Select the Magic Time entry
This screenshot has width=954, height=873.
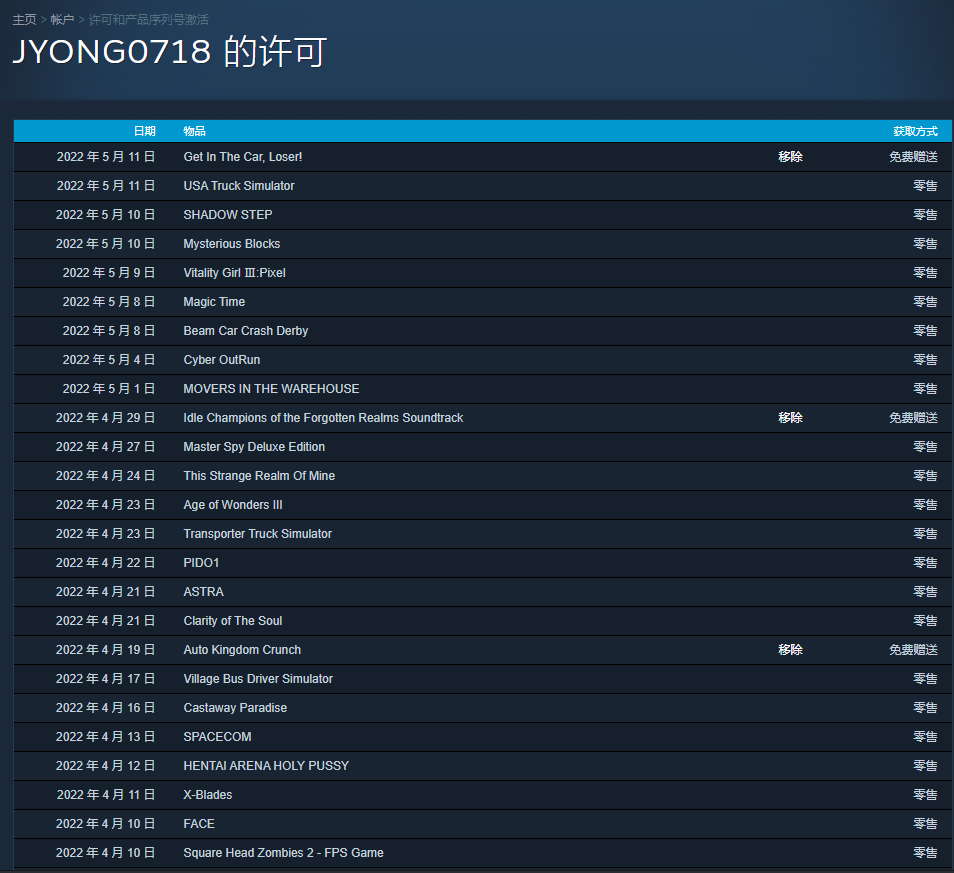point(214,302)
